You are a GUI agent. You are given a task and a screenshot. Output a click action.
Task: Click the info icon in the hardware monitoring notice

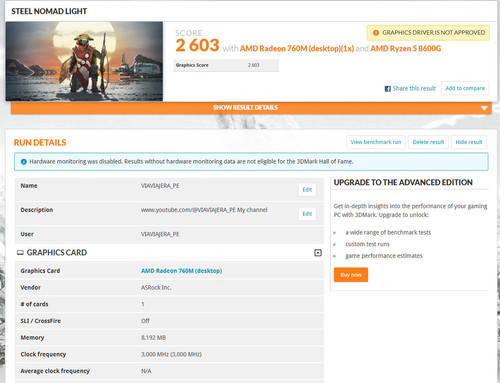coord(24,162)
